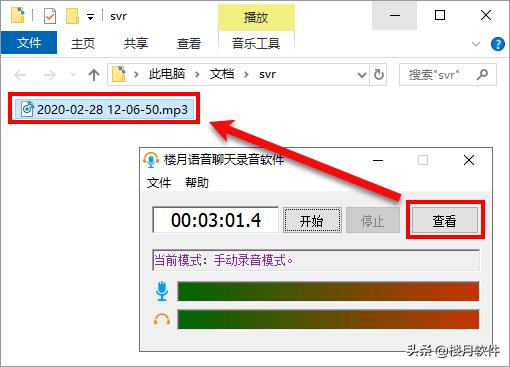Screen dimensions: 510x367
Task: Click the microphone level meter bar
Action: (328, 291)
